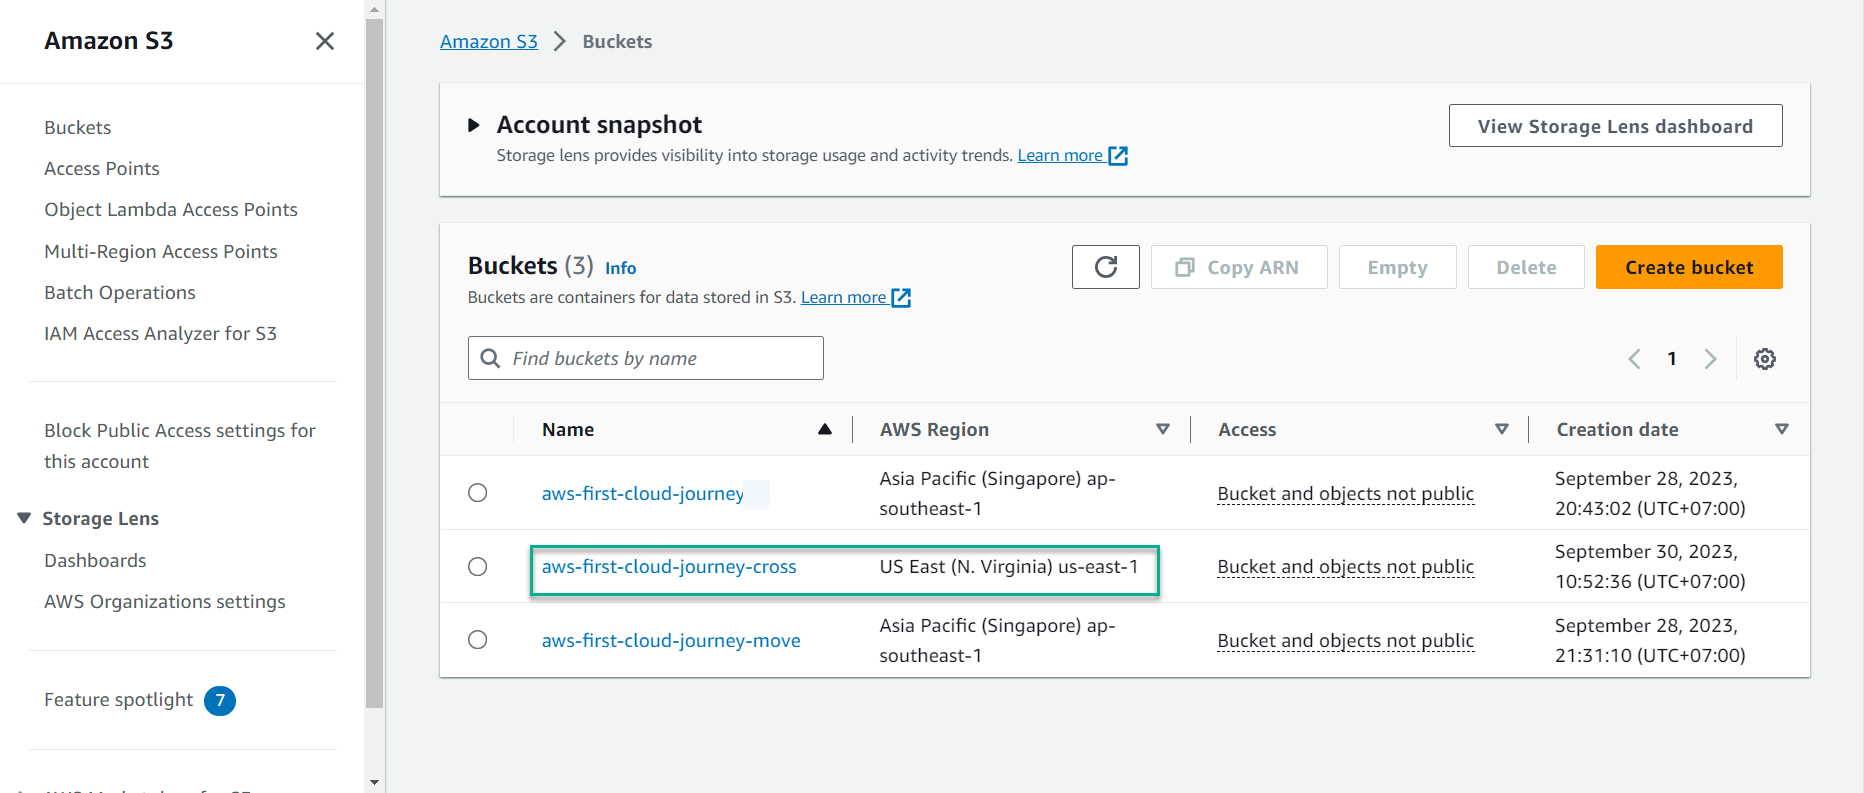The image size is (1864, 793).
Task: Open Storage Lens Dashboards
Action: (95, 561)
